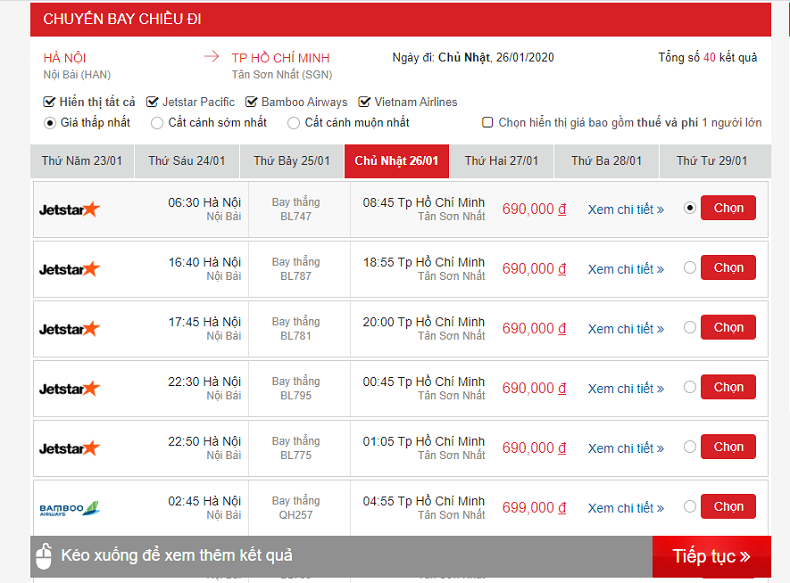Expand 'Xem chi tiết' for 22:30 flight
Screen dimensions: 790x583
(x=626, y=389)
